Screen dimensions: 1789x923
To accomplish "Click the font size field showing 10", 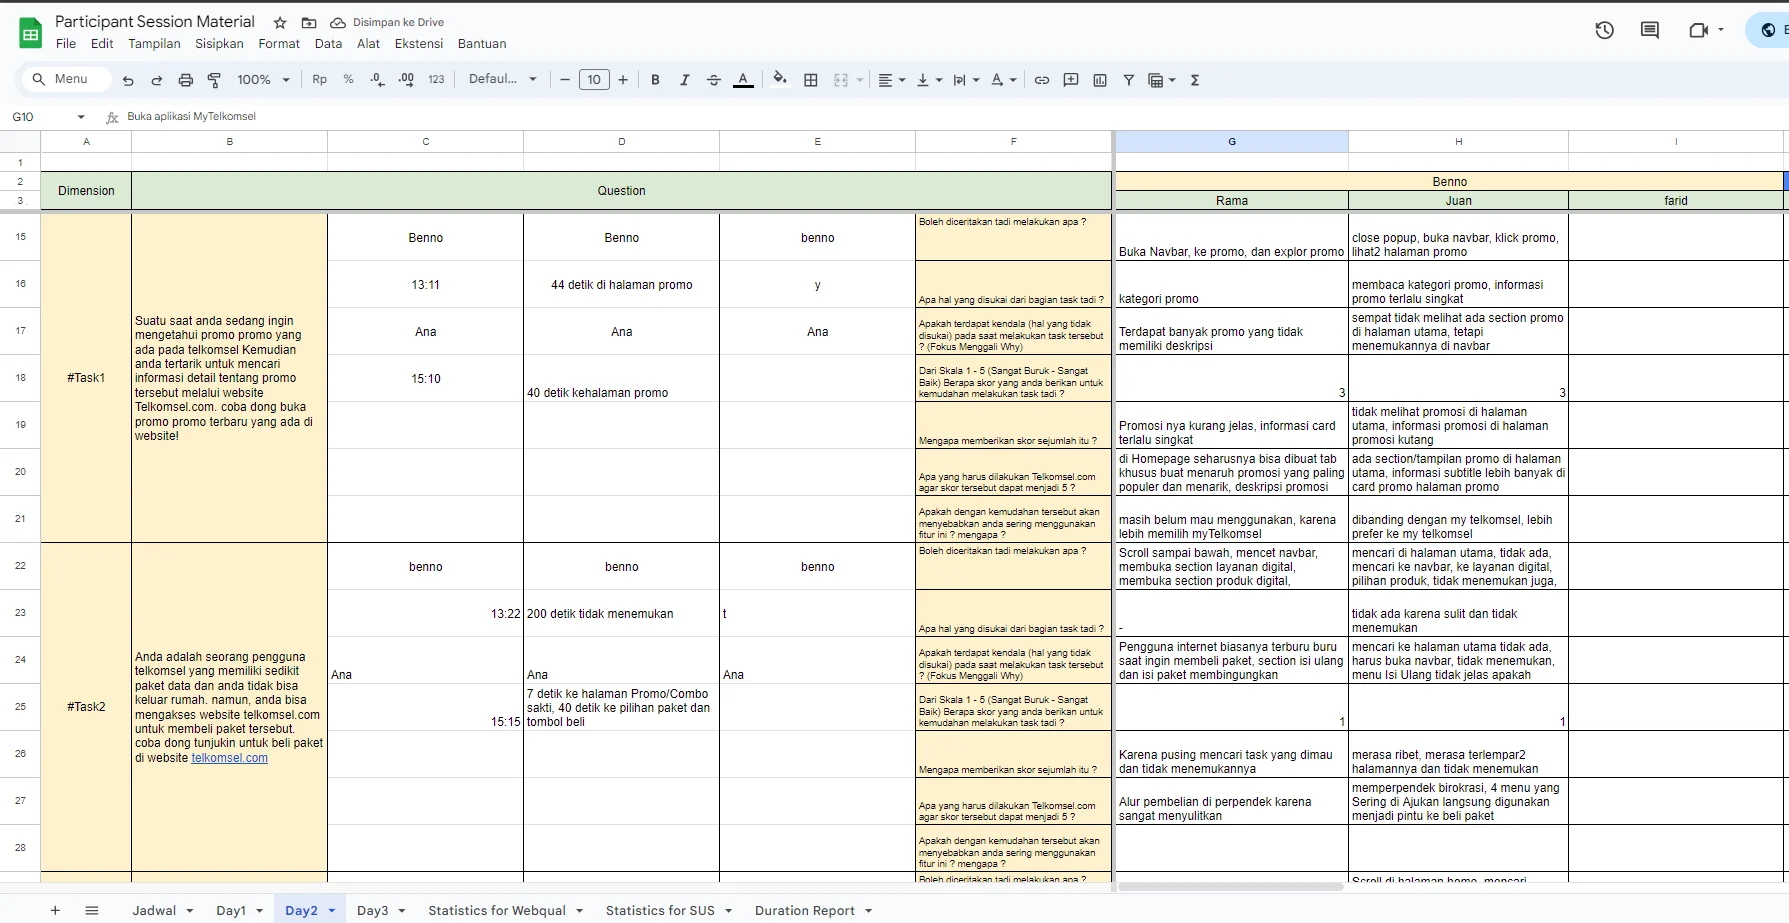I will 594,80.
